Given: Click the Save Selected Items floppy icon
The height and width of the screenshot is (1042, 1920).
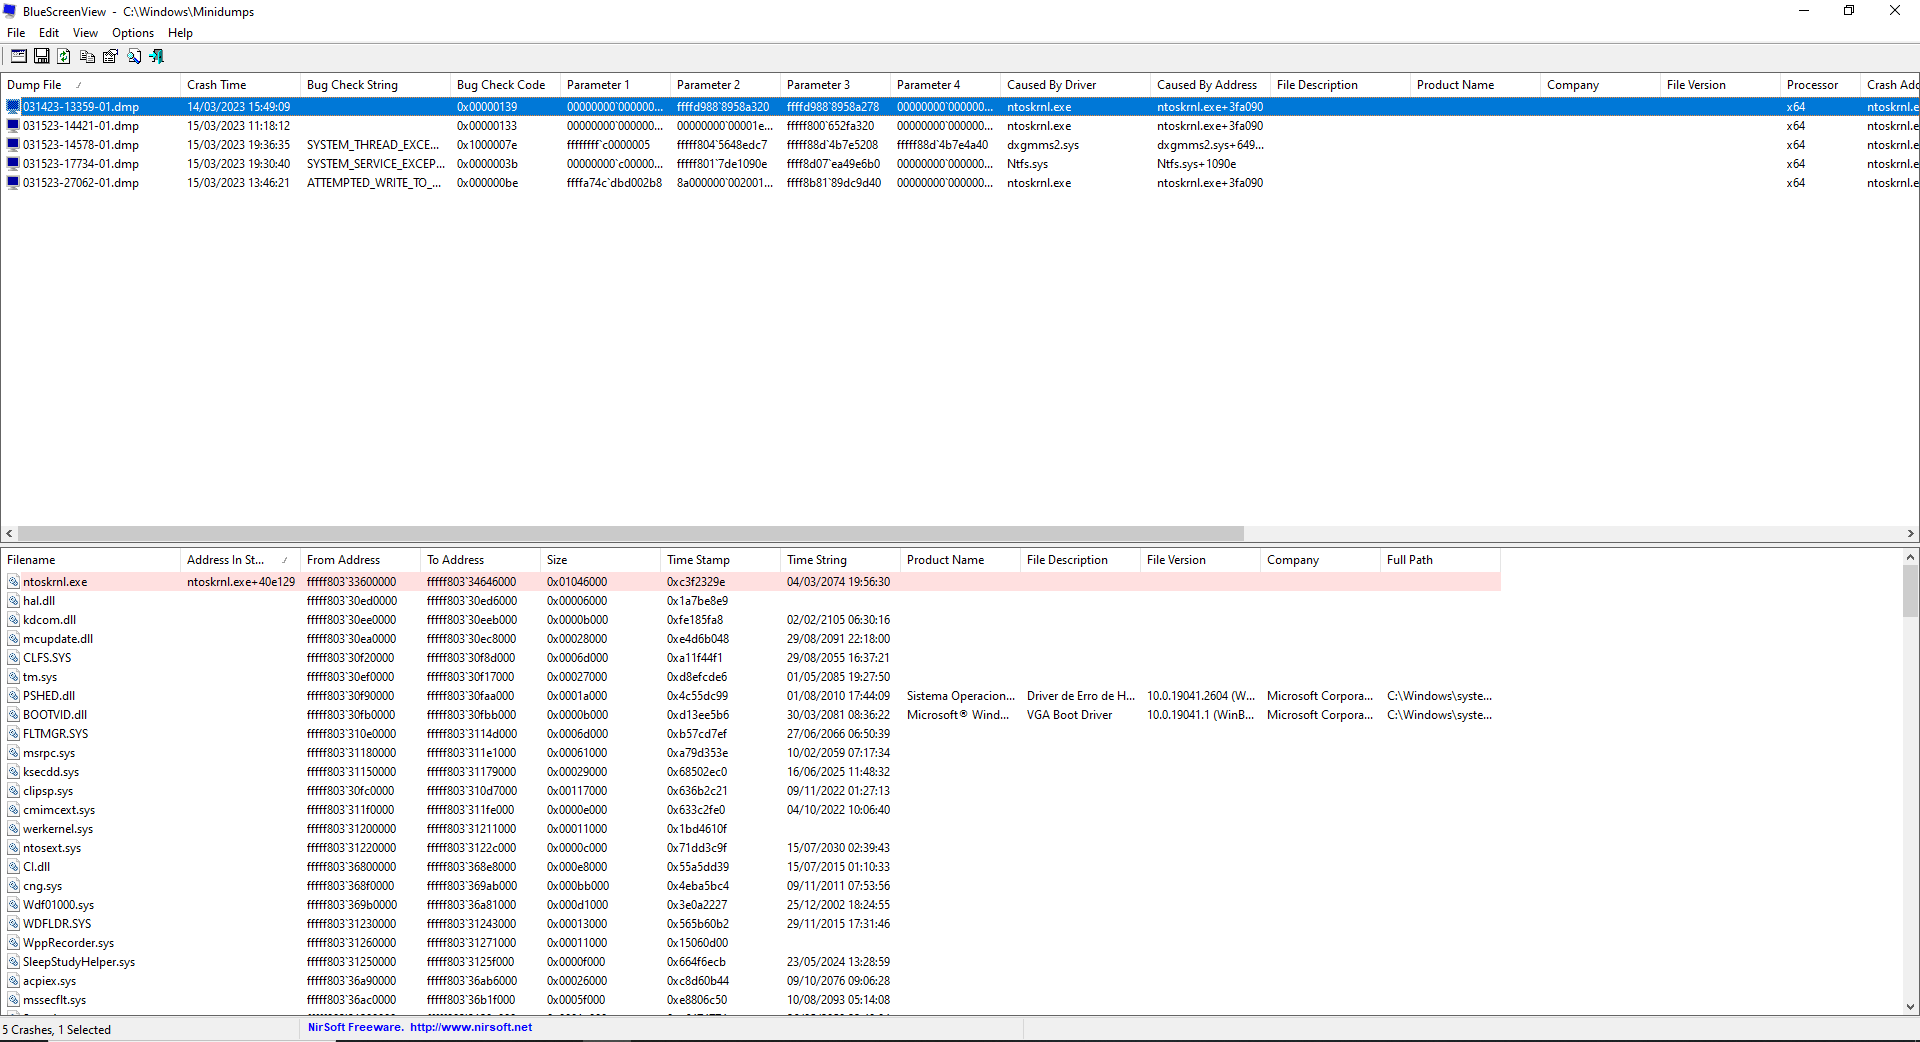Looking at the screenshot, I should click(42, 57).
